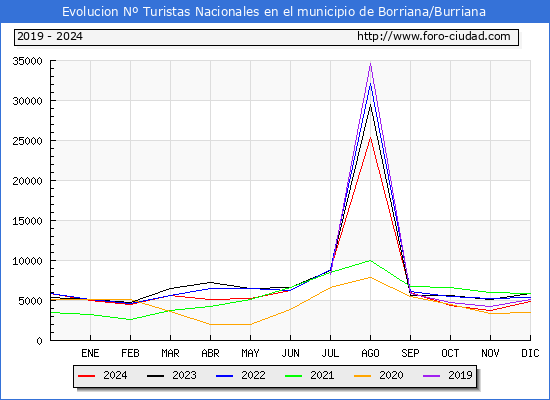Screen dimensions: 550x400
Task: Click the ENE month axis label
Action: tap(90, 353)
